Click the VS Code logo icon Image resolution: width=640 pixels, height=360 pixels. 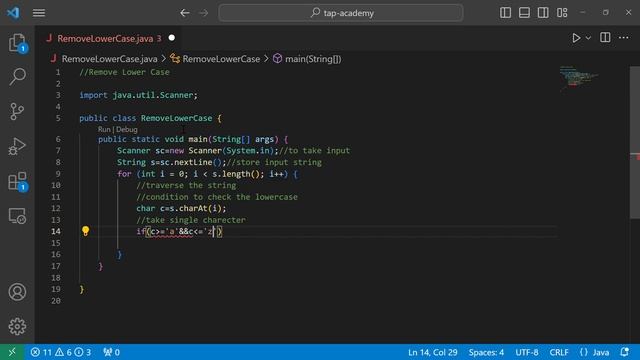tap(13, 13)
